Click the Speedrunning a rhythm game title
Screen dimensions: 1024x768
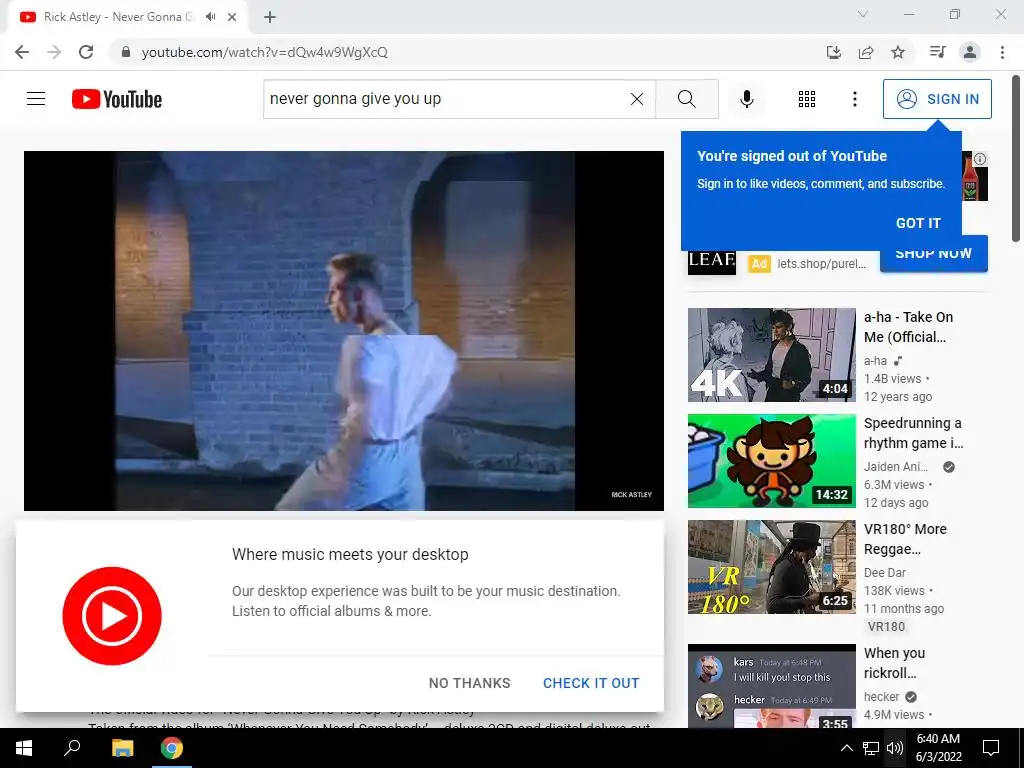point(914,433)
